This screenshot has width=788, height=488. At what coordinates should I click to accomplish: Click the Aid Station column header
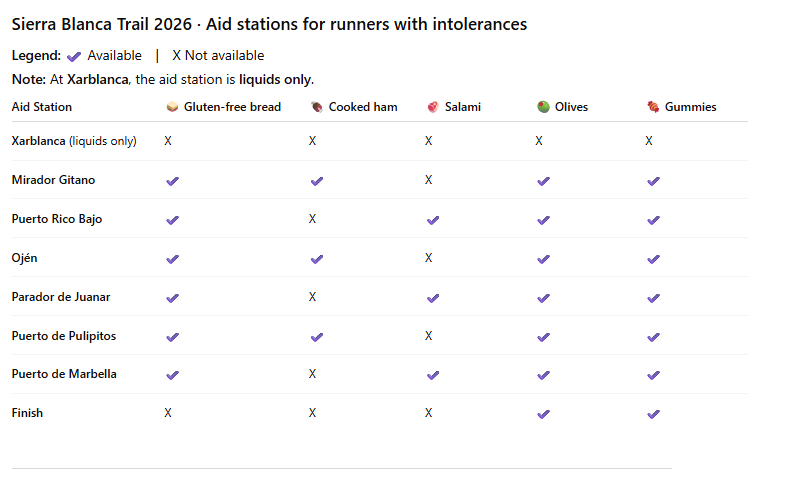tap(42, 107)
